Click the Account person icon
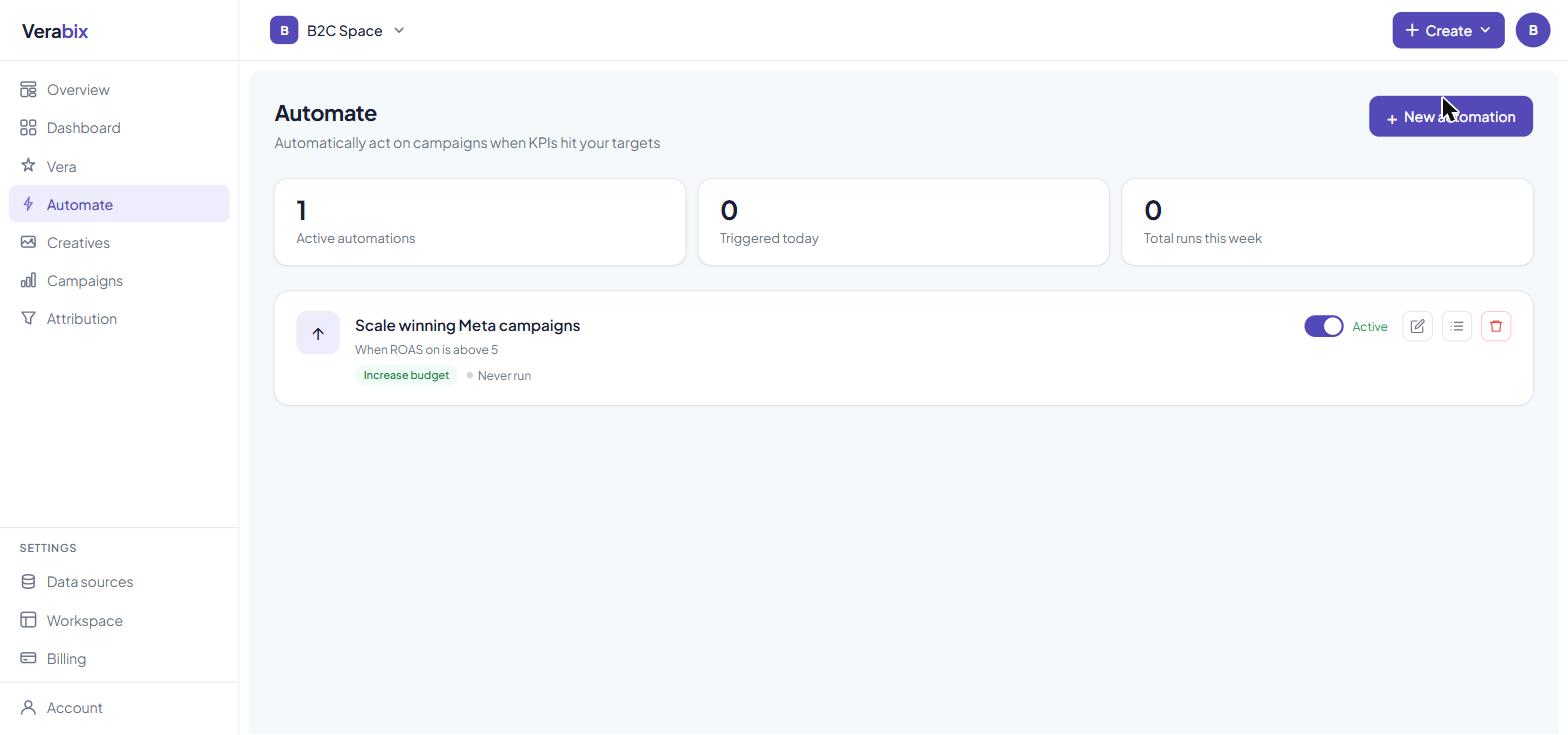The width and height of the screenshot is (1568, 735). [28, 708]
